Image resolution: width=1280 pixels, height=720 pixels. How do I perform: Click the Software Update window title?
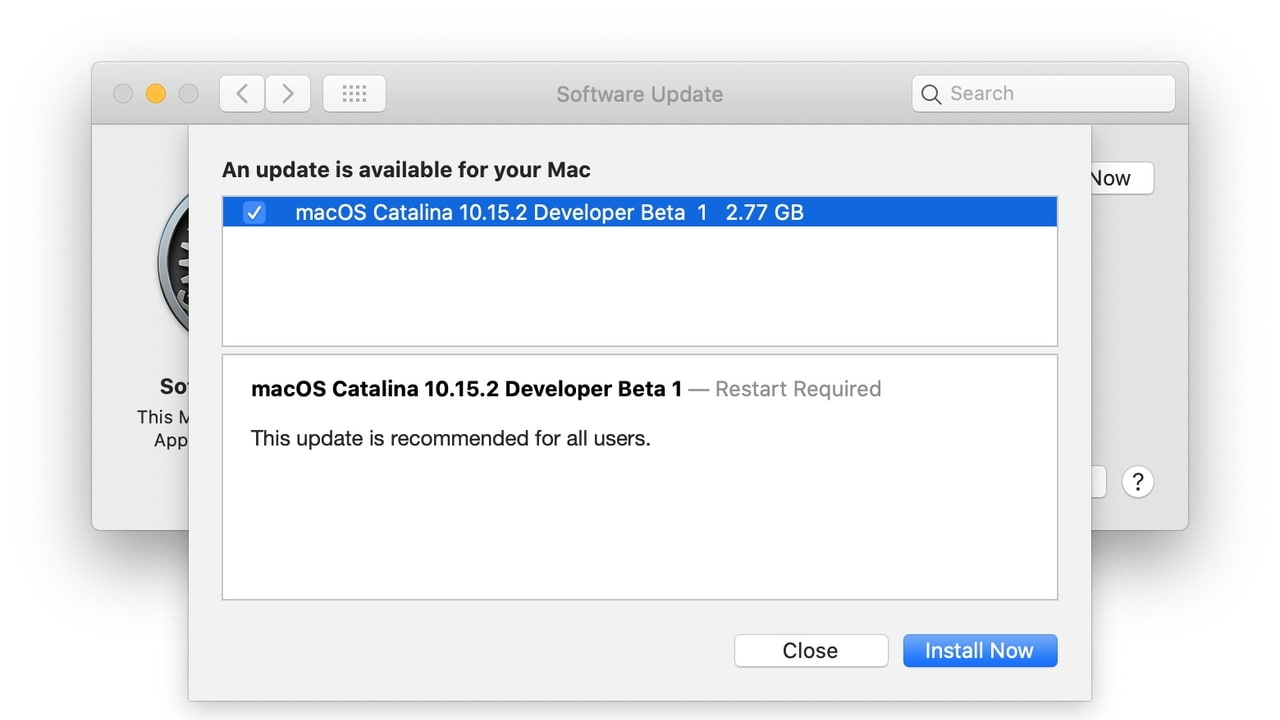(x=640, y=94)
